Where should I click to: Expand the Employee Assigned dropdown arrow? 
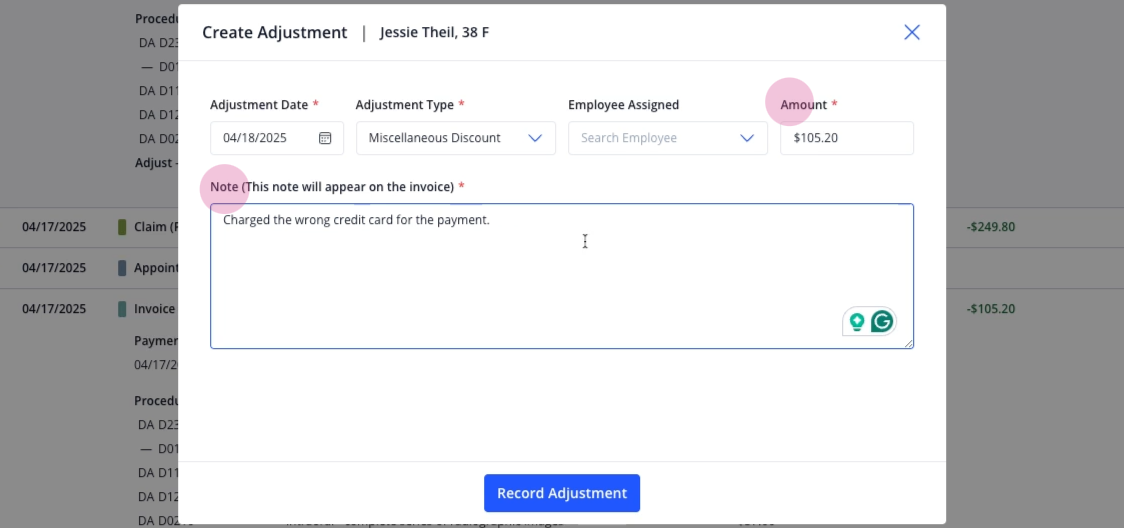747,138
